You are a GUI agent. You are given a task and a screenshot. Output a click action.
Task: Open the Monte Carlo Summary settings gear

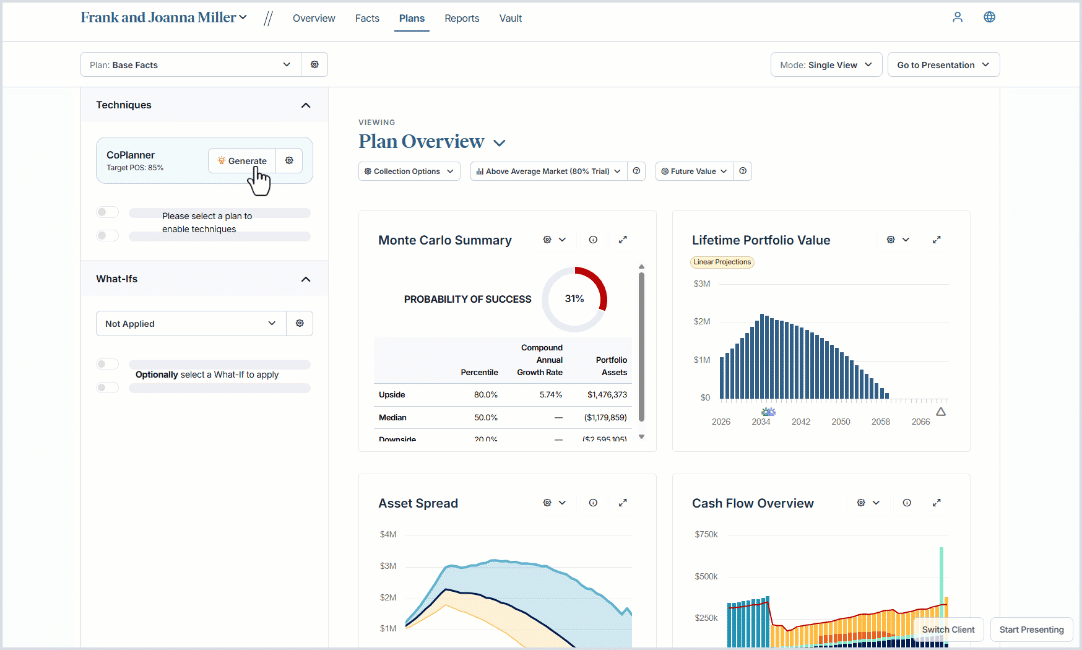[x=548, y=239]
